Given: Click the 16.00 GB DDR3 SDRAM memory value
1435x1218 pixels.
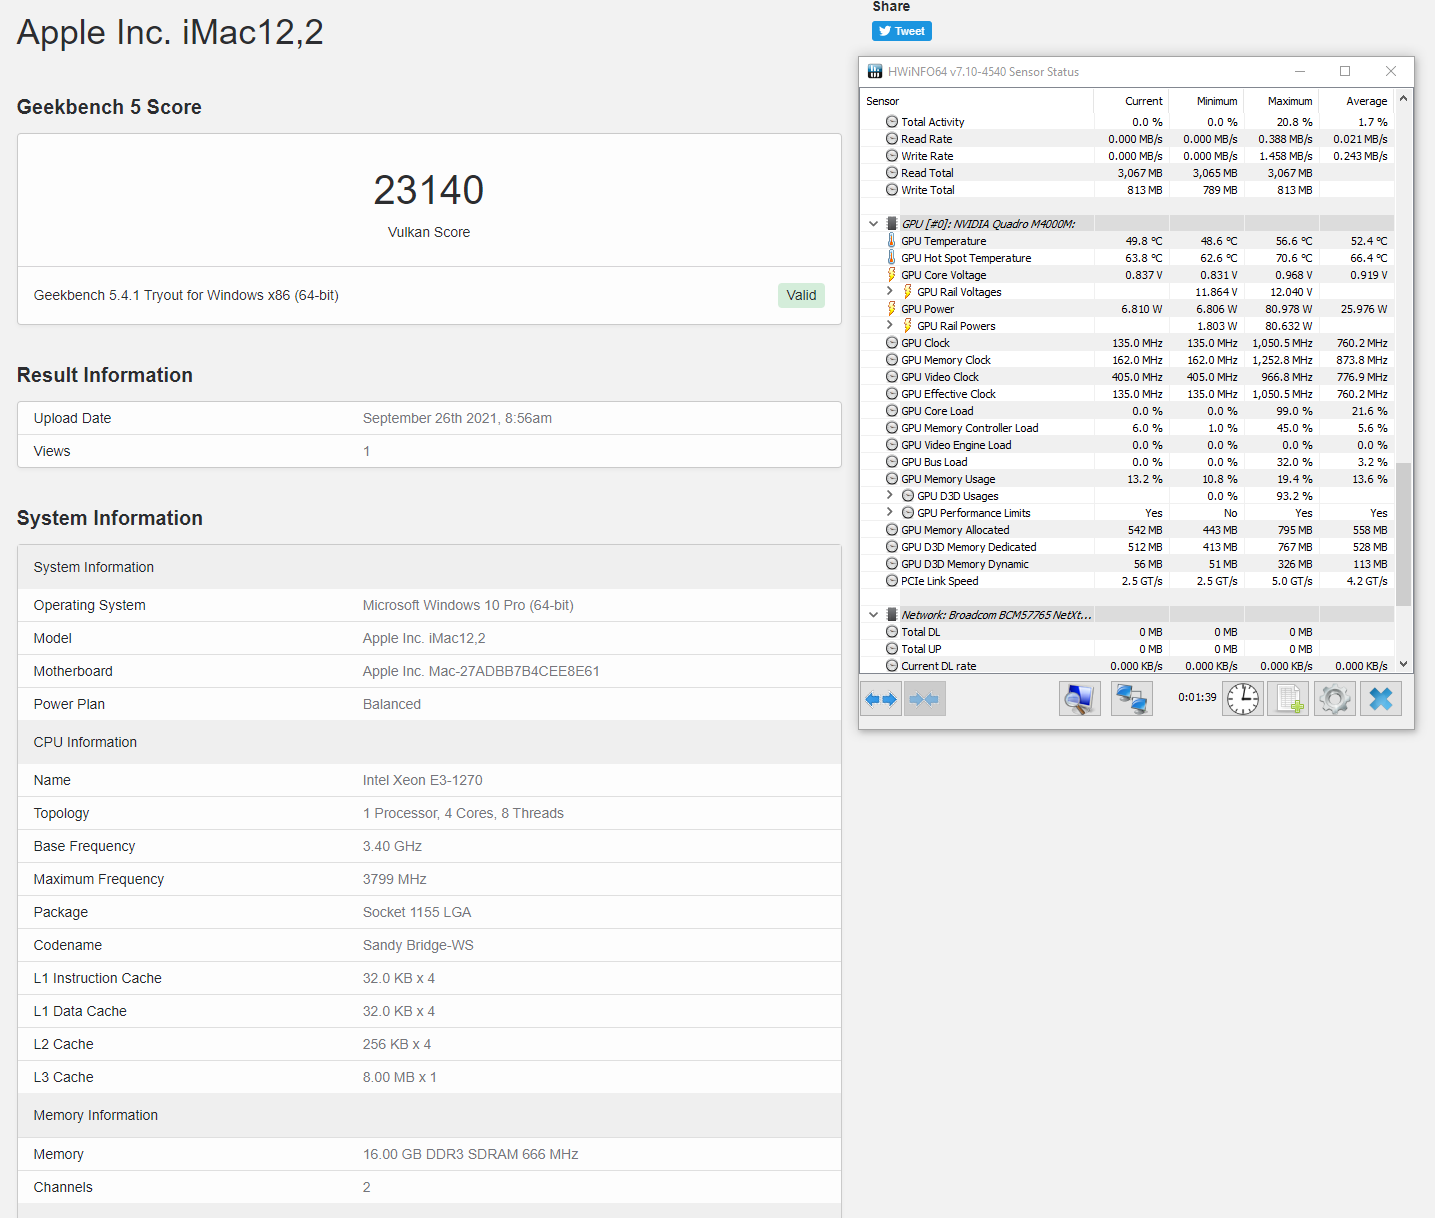Looking at the screenshot, I should (x=471, y=1154).
